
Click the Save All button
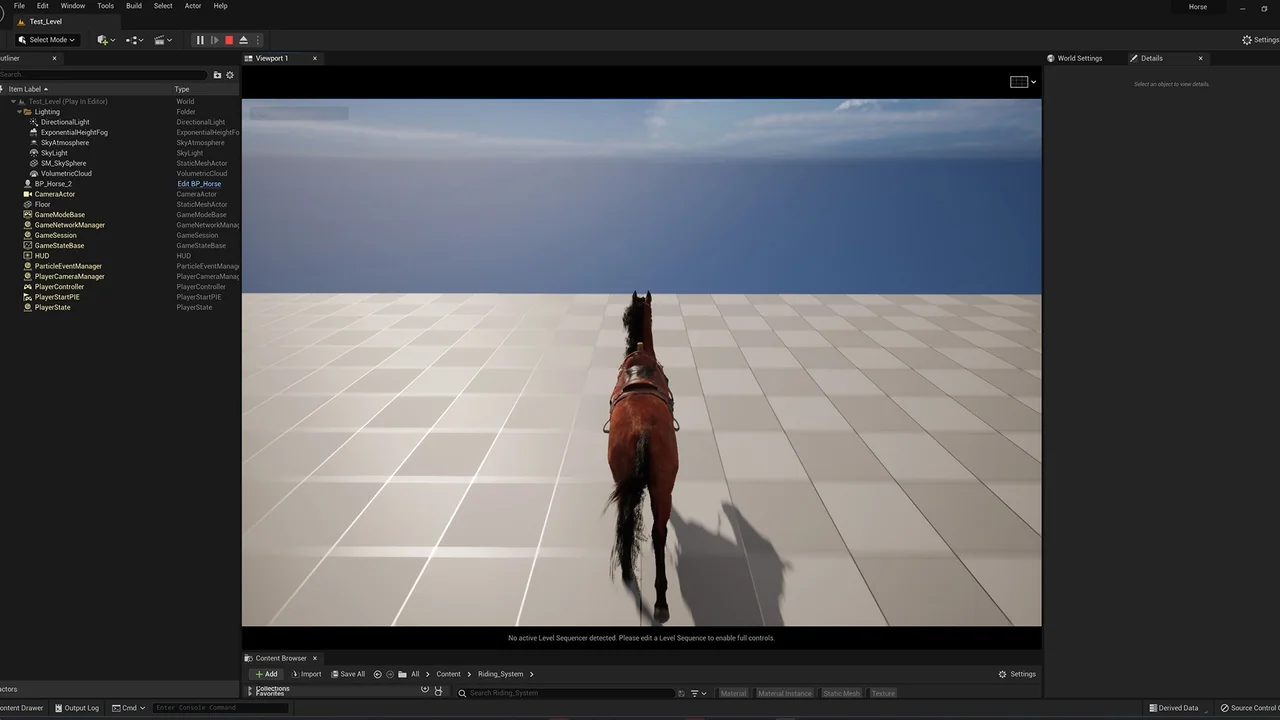[x=348, y=674]
